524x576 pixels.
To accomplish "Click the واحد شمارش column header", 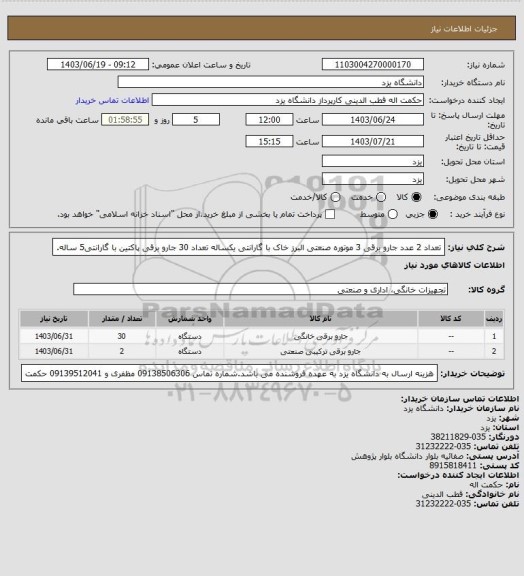I will pyautogui.click(x=190, y=318).
